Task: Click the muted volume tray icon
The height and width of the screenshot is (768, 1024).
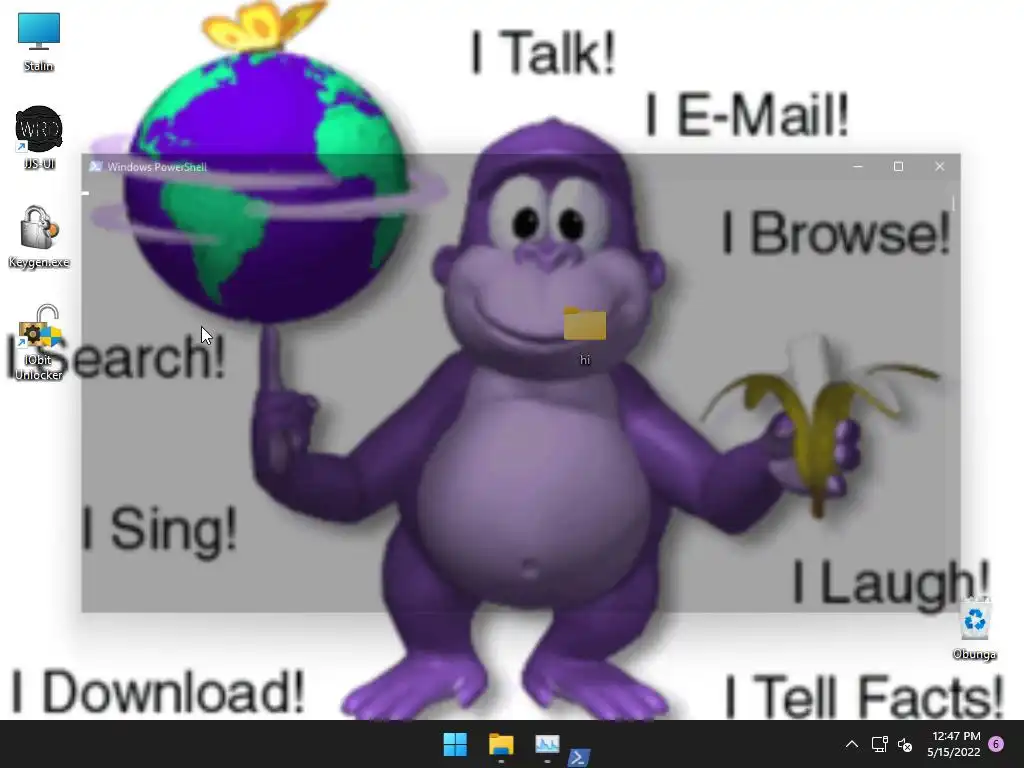Action: [x=904, y=744]
